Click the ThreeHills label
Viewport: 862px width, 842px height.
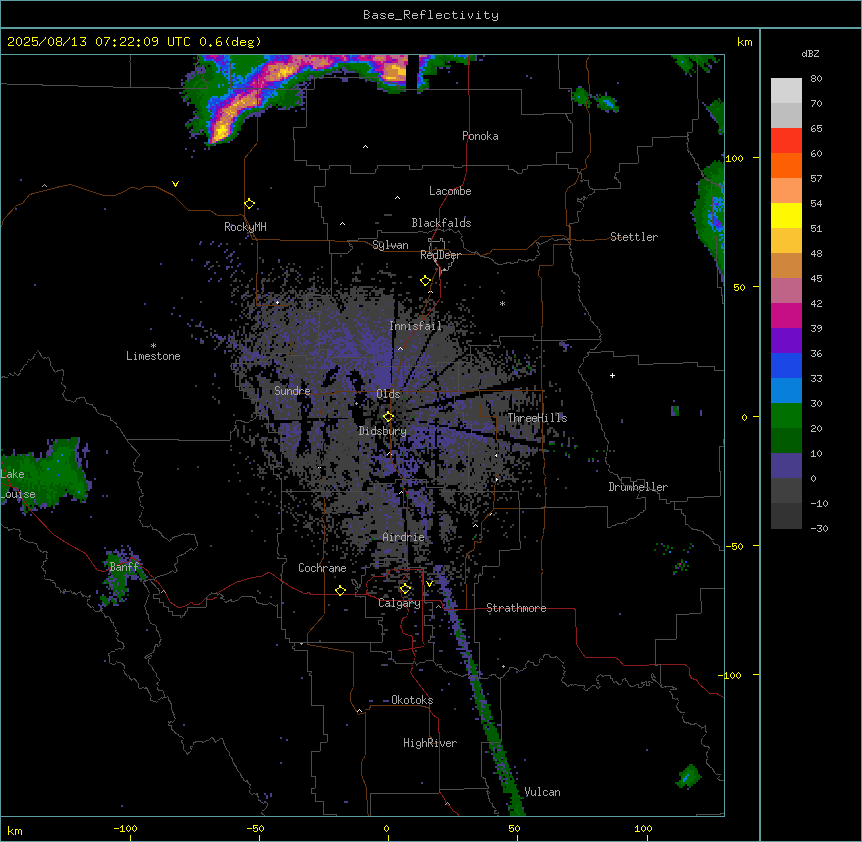coord(537,418)
